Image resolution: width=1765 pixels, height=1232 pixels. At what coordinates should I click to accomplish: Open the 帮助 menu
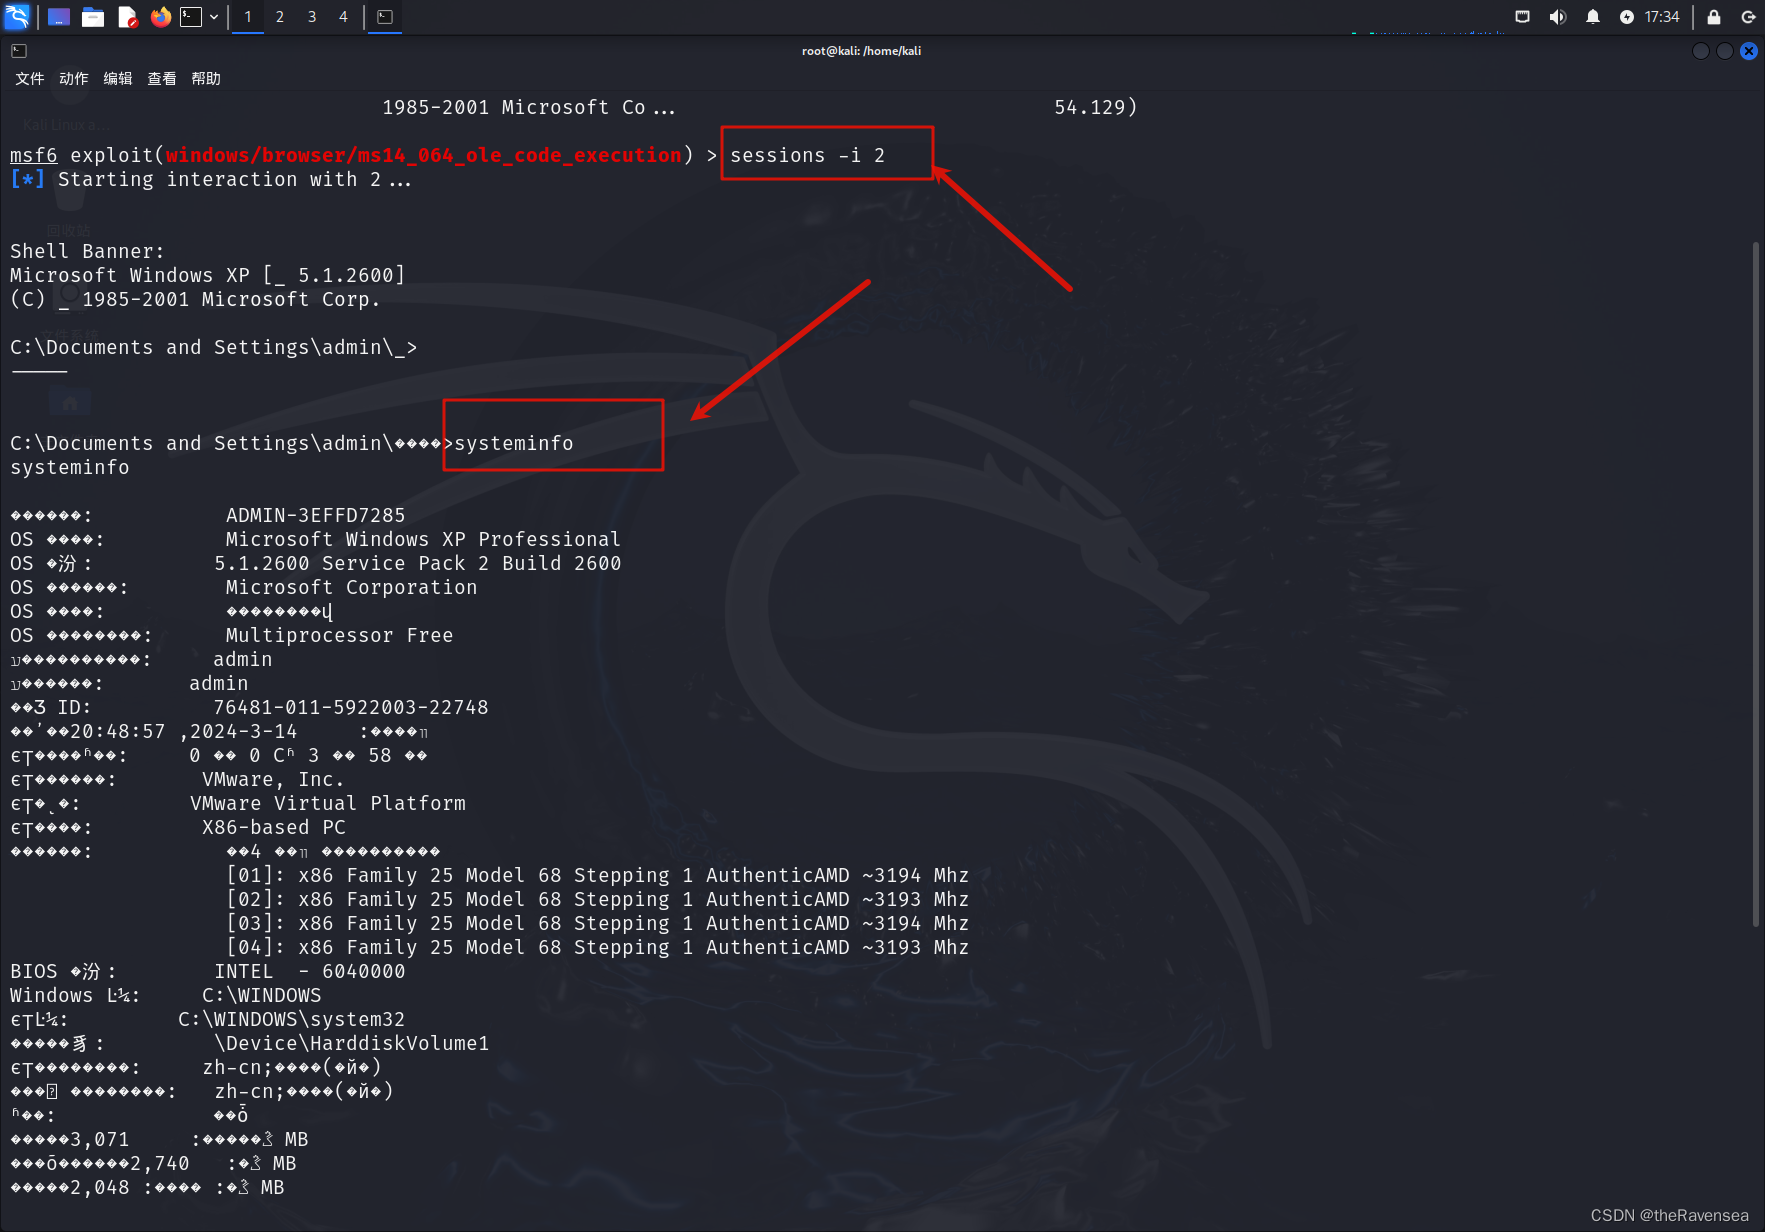coord(206,79)
